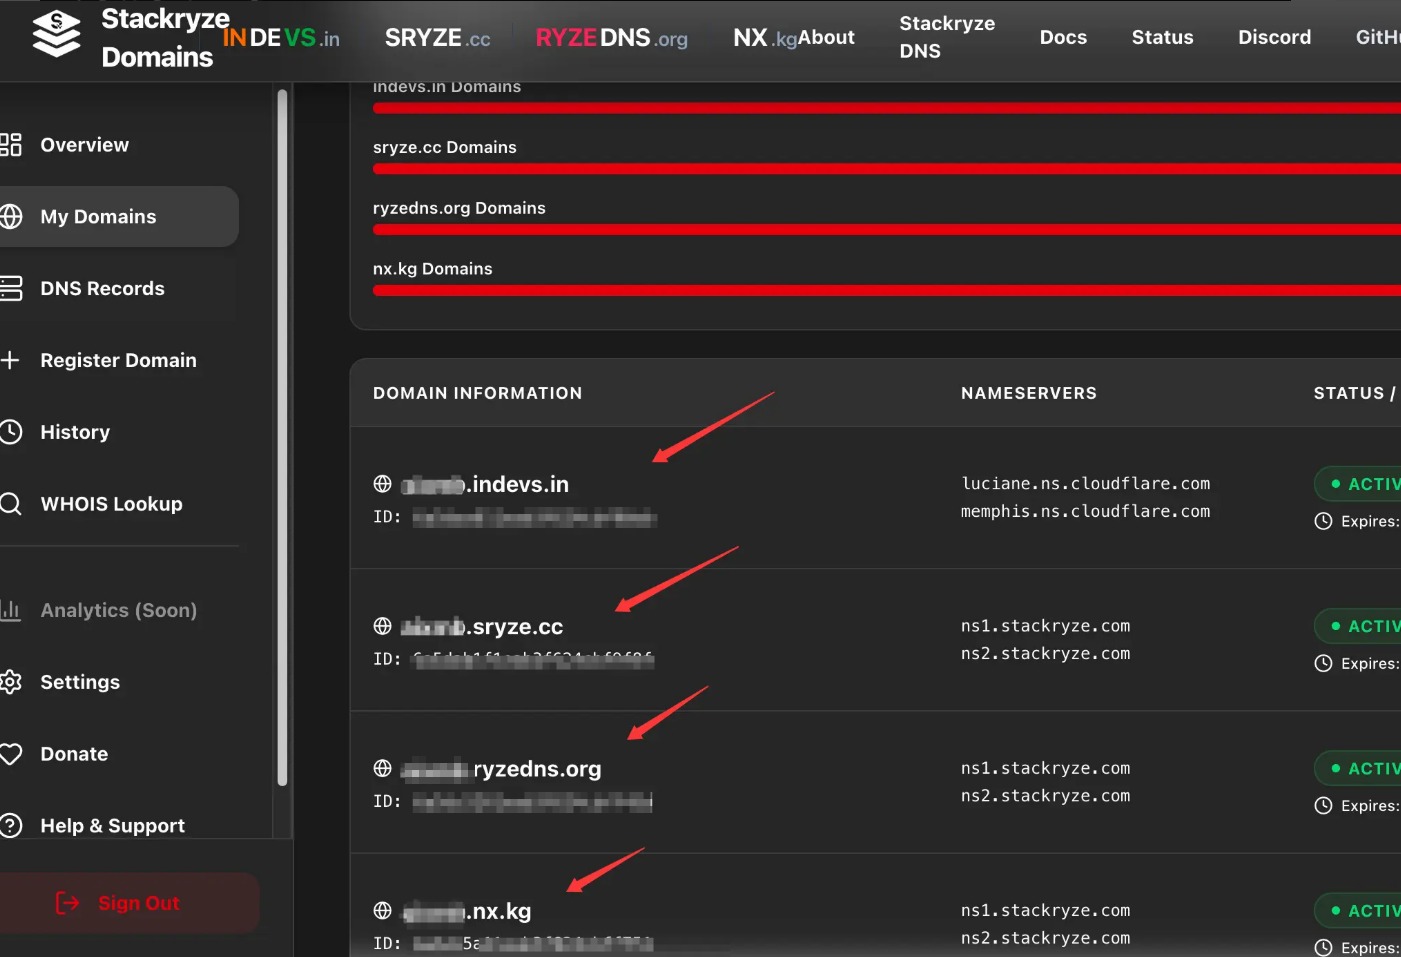Click the Help & Support question icon
Image resolution: width=1401 pixels, height=957 pixels.
10,826
